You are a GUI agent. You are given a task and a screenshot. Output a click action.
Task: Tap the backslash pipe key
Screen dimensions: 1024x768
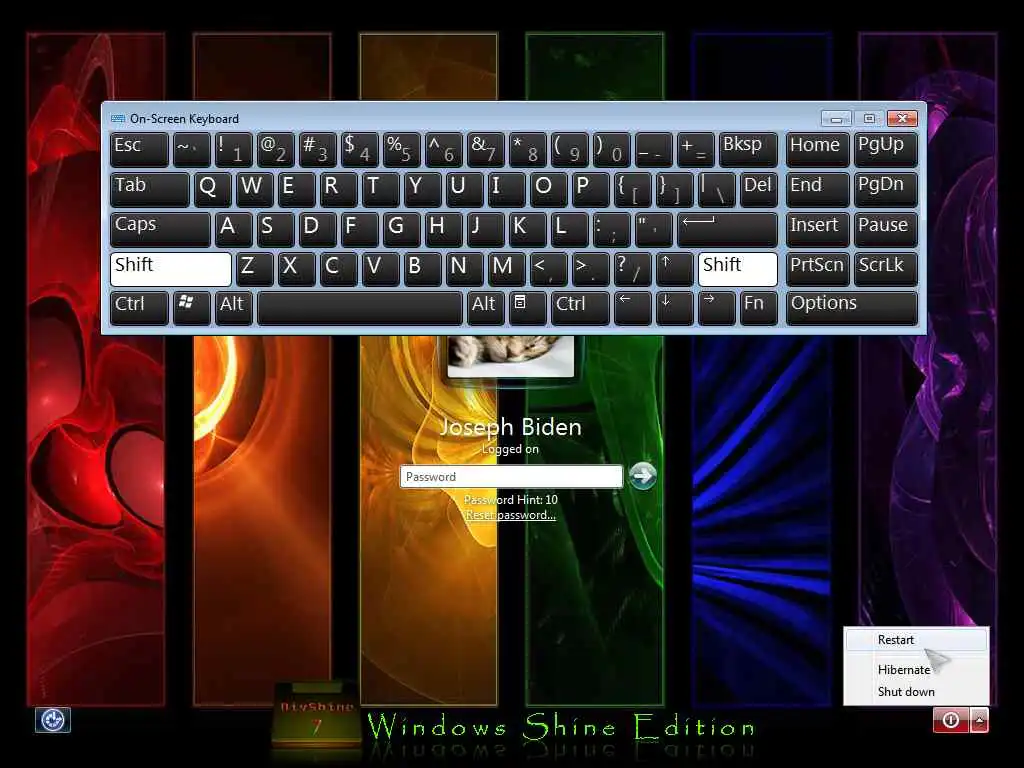(716, 189)
